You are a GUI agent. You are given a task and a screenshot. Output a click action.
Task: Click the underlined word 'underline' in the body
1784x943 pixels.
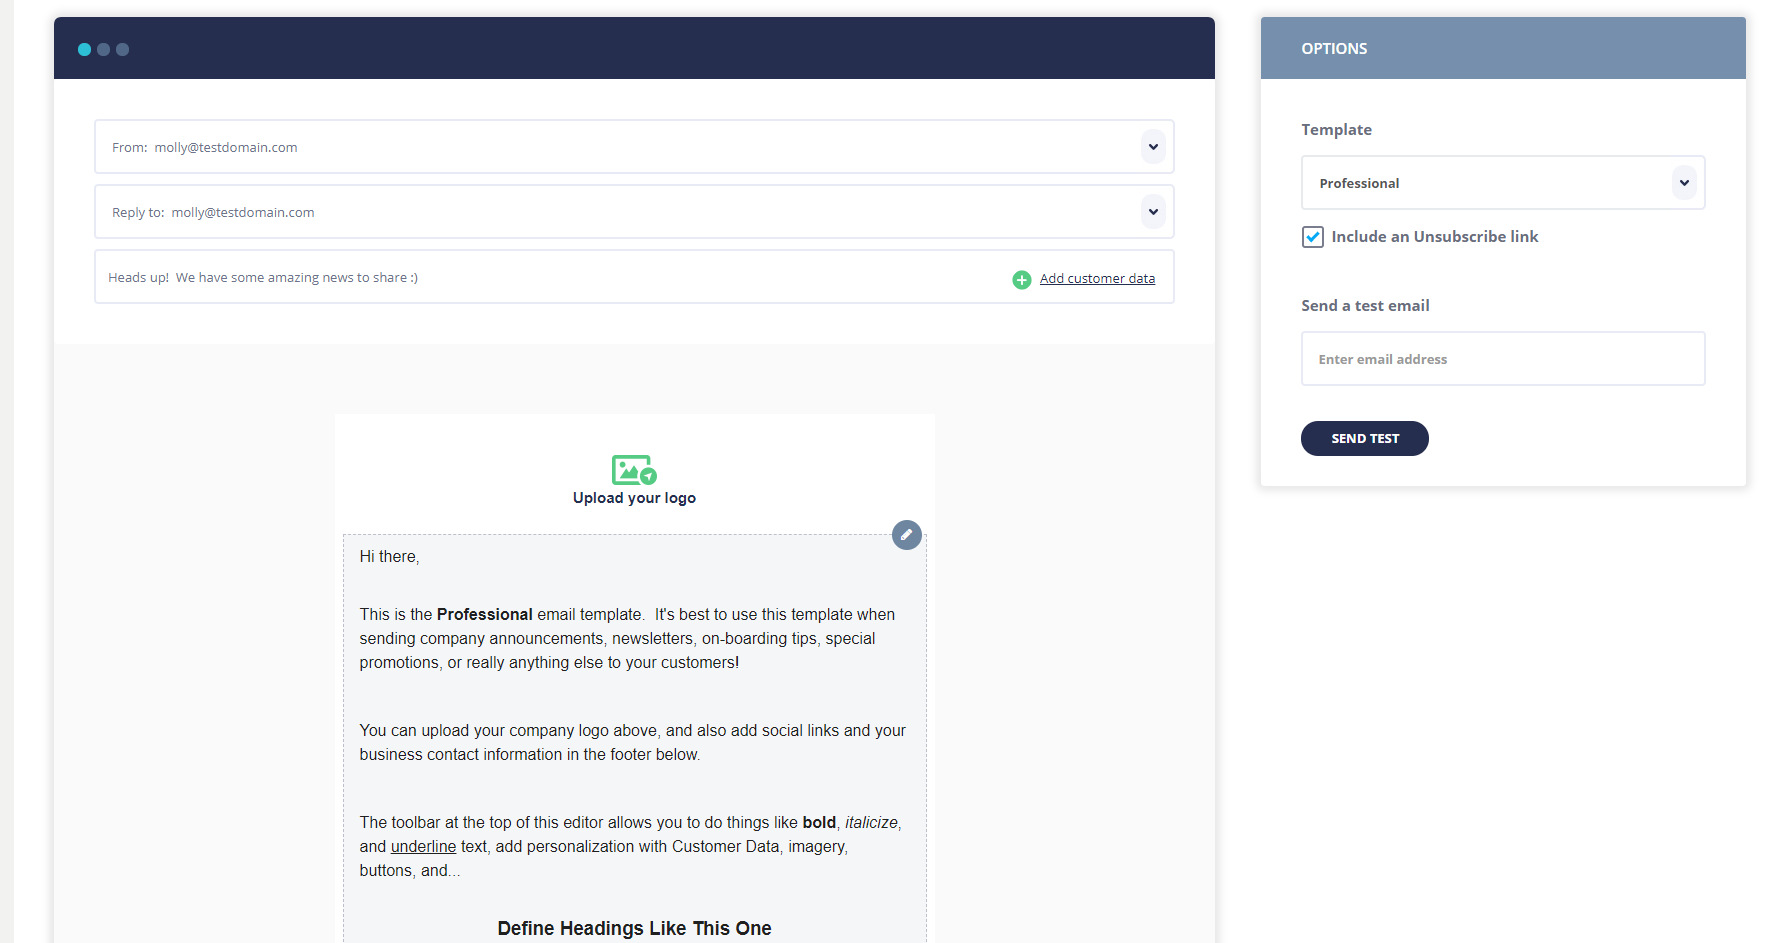423,847
